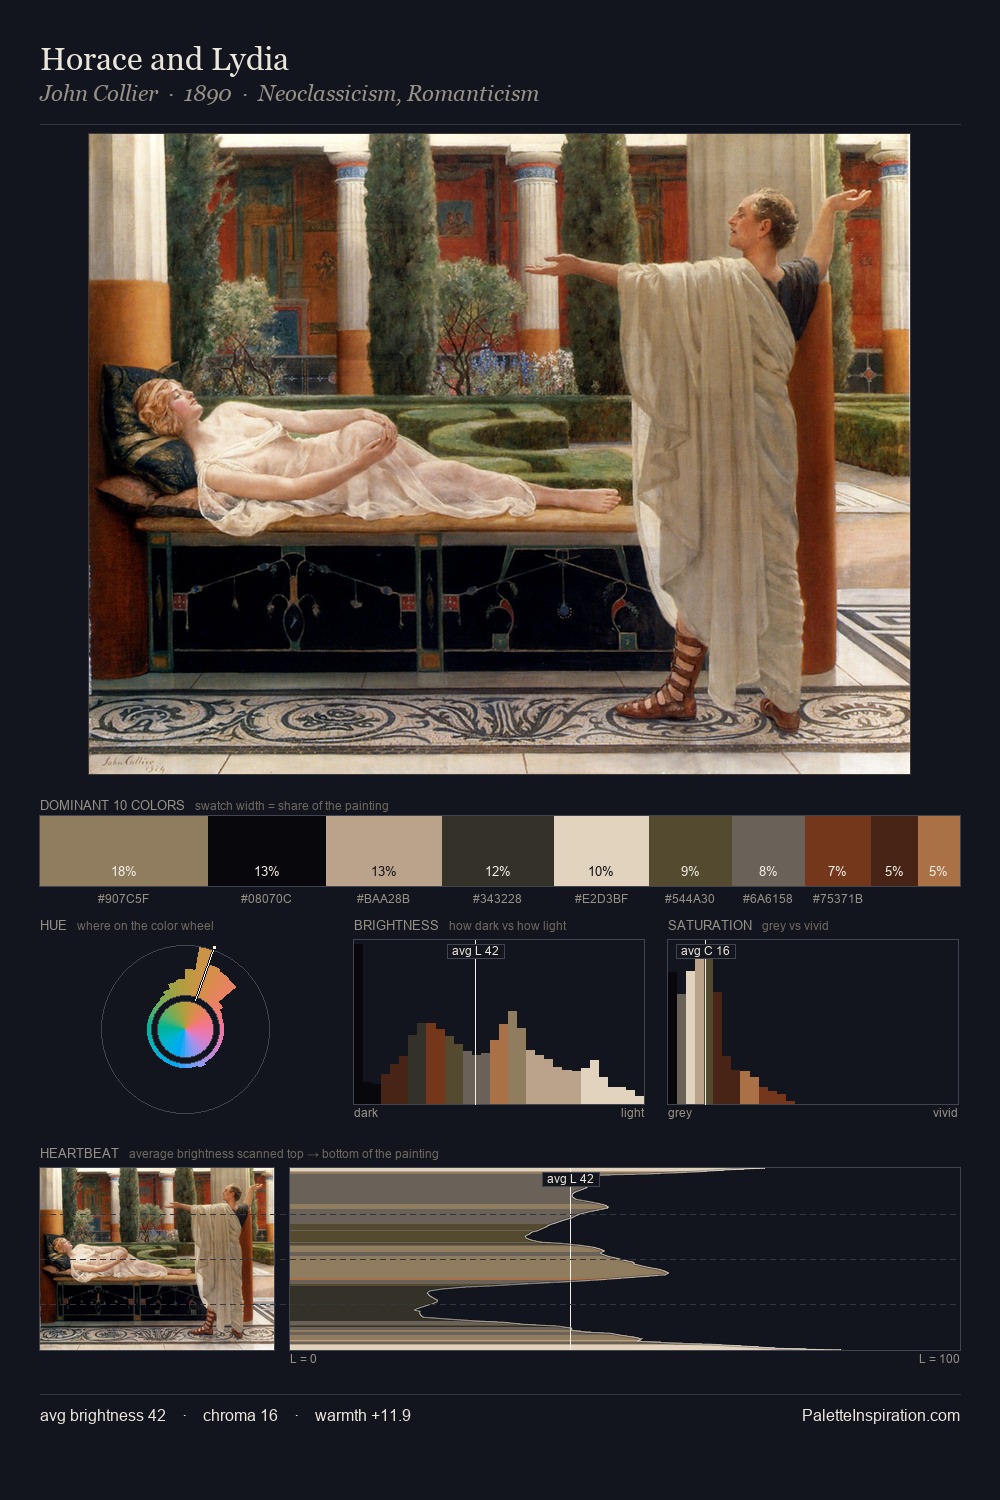Select the beige 13% swatch #BAA28B

(x=384, y=851)
